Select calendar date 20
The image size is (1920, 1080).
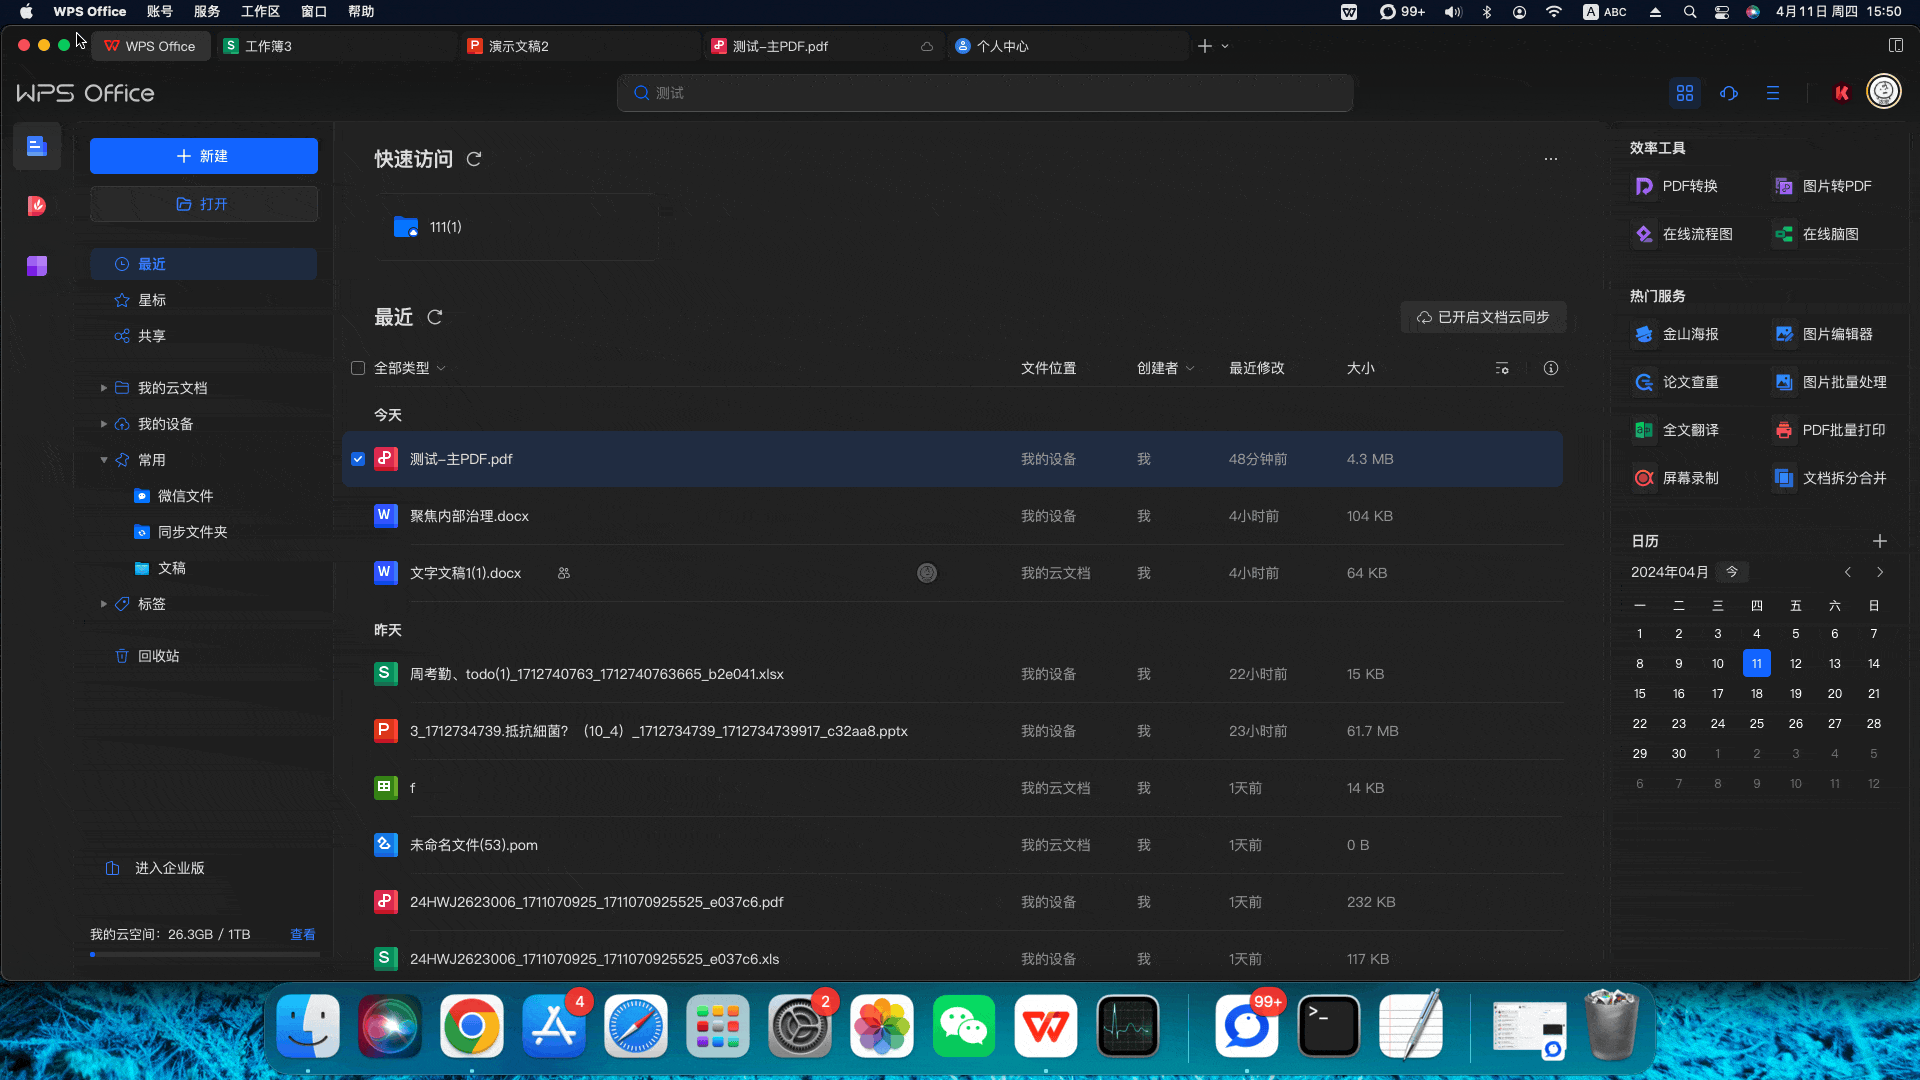[1835, 693]
